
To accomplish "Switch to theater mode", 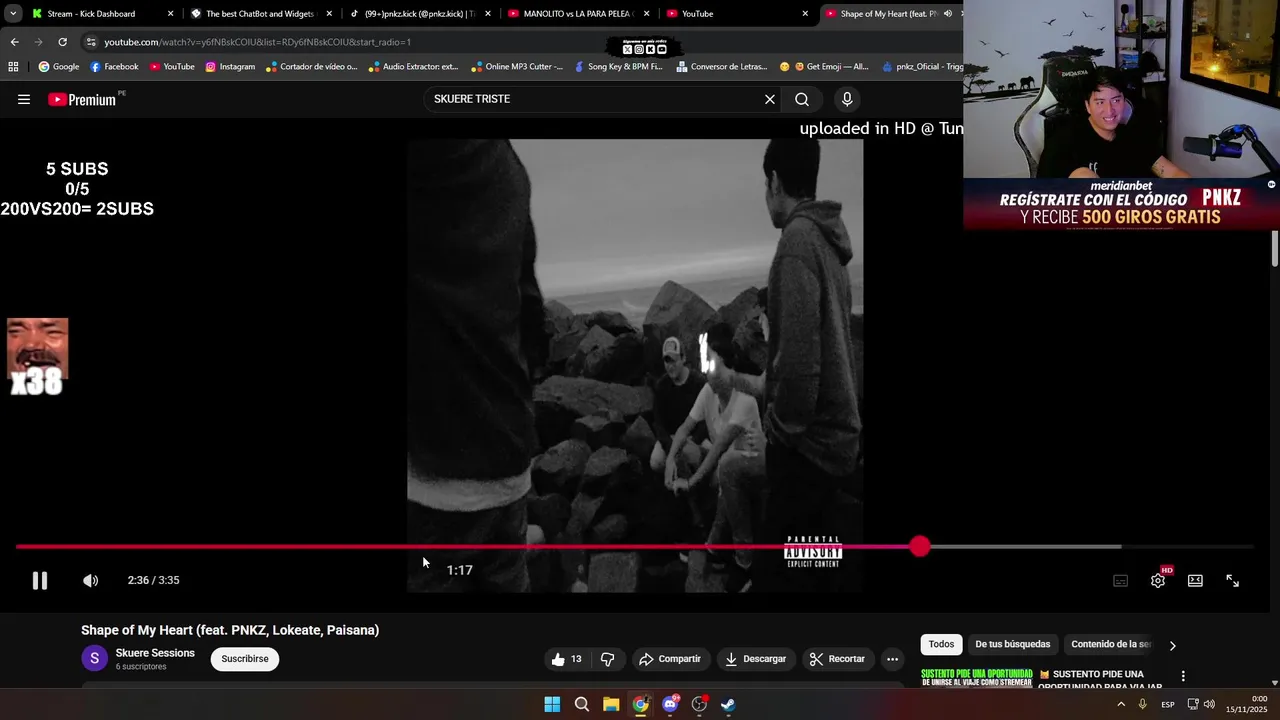I will (x=1195, y=580).
